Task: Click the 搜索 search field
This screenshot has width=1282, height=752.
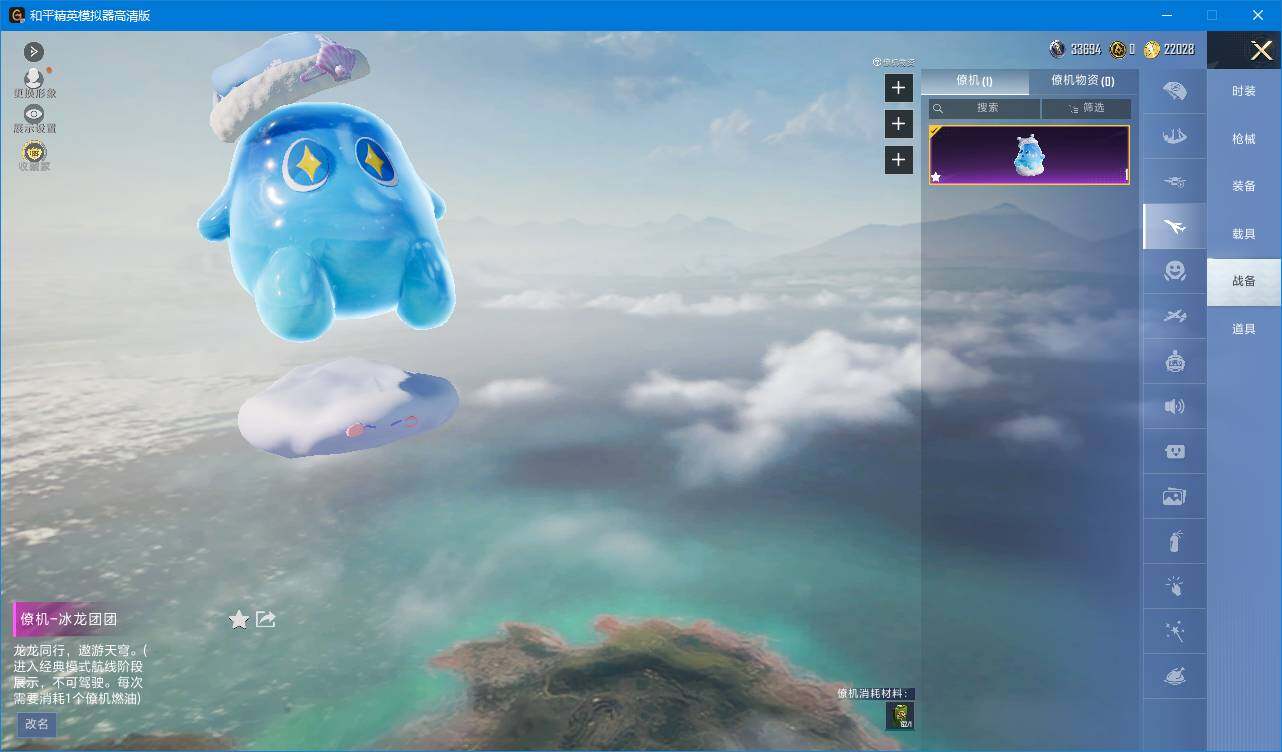Action: [985, 108]
